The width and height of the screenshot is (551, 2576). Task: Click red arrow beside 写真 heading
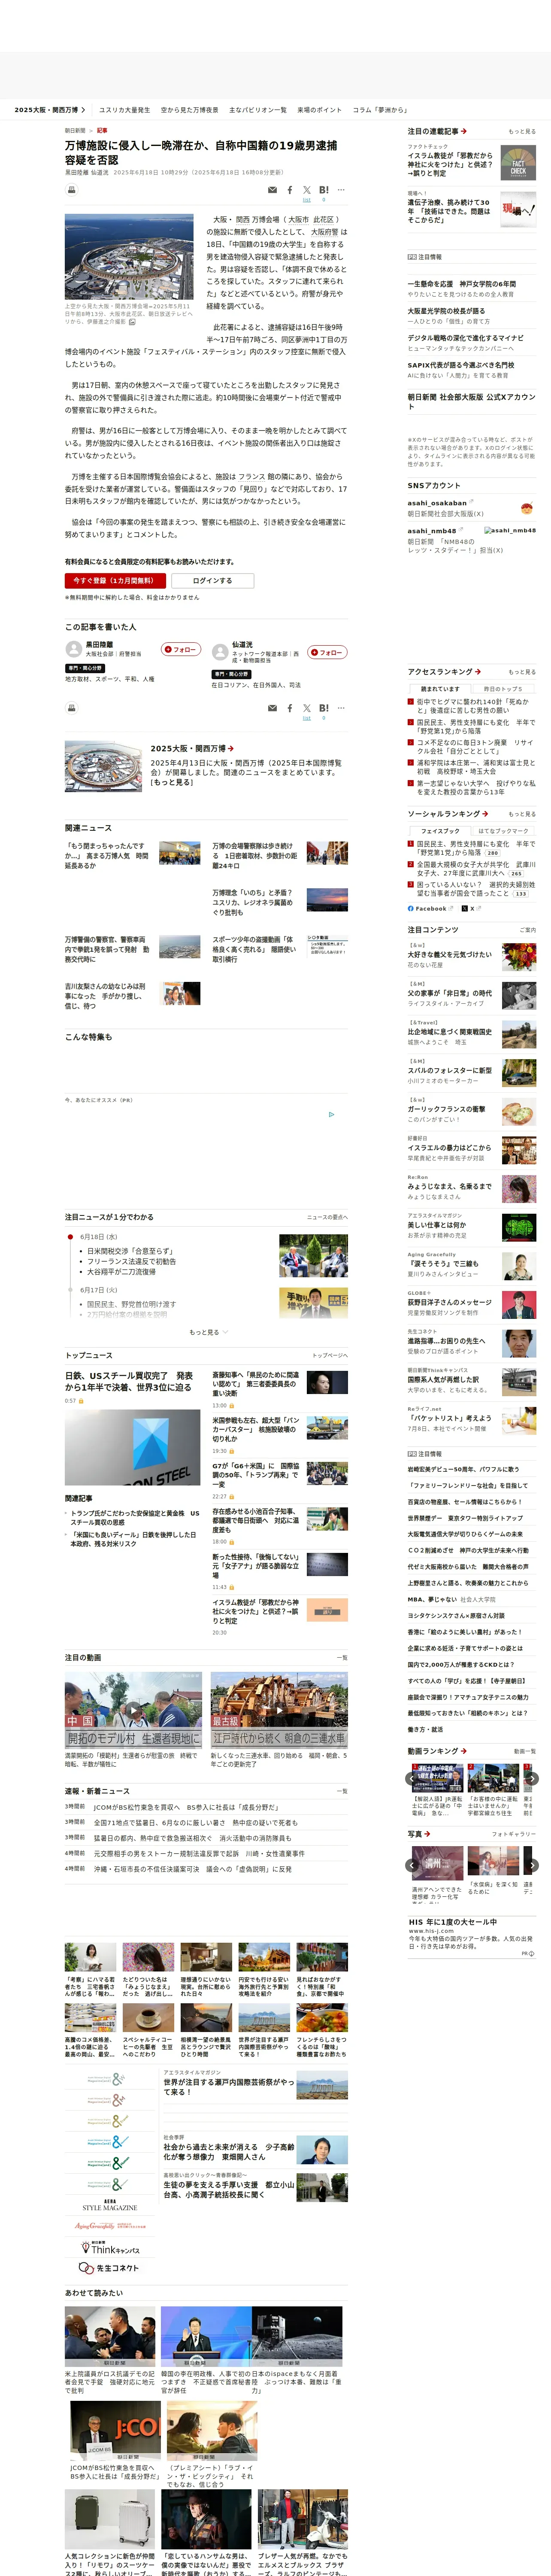pyautogui.click(x=427, y=1834)
